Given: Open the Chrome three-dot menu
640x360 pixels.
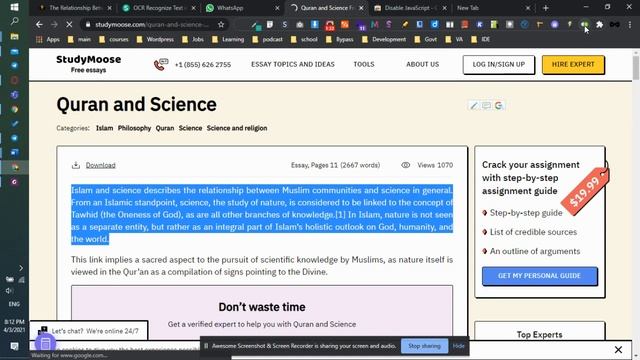Looking at the screenshot, I should 630,24.
